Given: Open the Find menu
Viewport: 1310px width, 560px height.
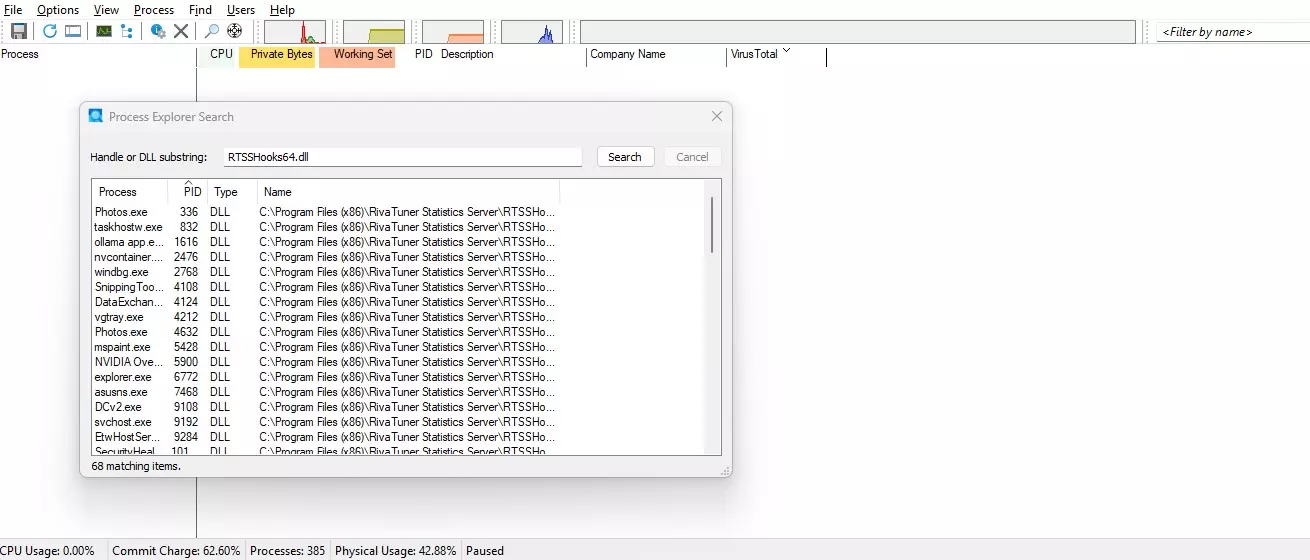Looking at the screenshot, I should pos(200,10).
